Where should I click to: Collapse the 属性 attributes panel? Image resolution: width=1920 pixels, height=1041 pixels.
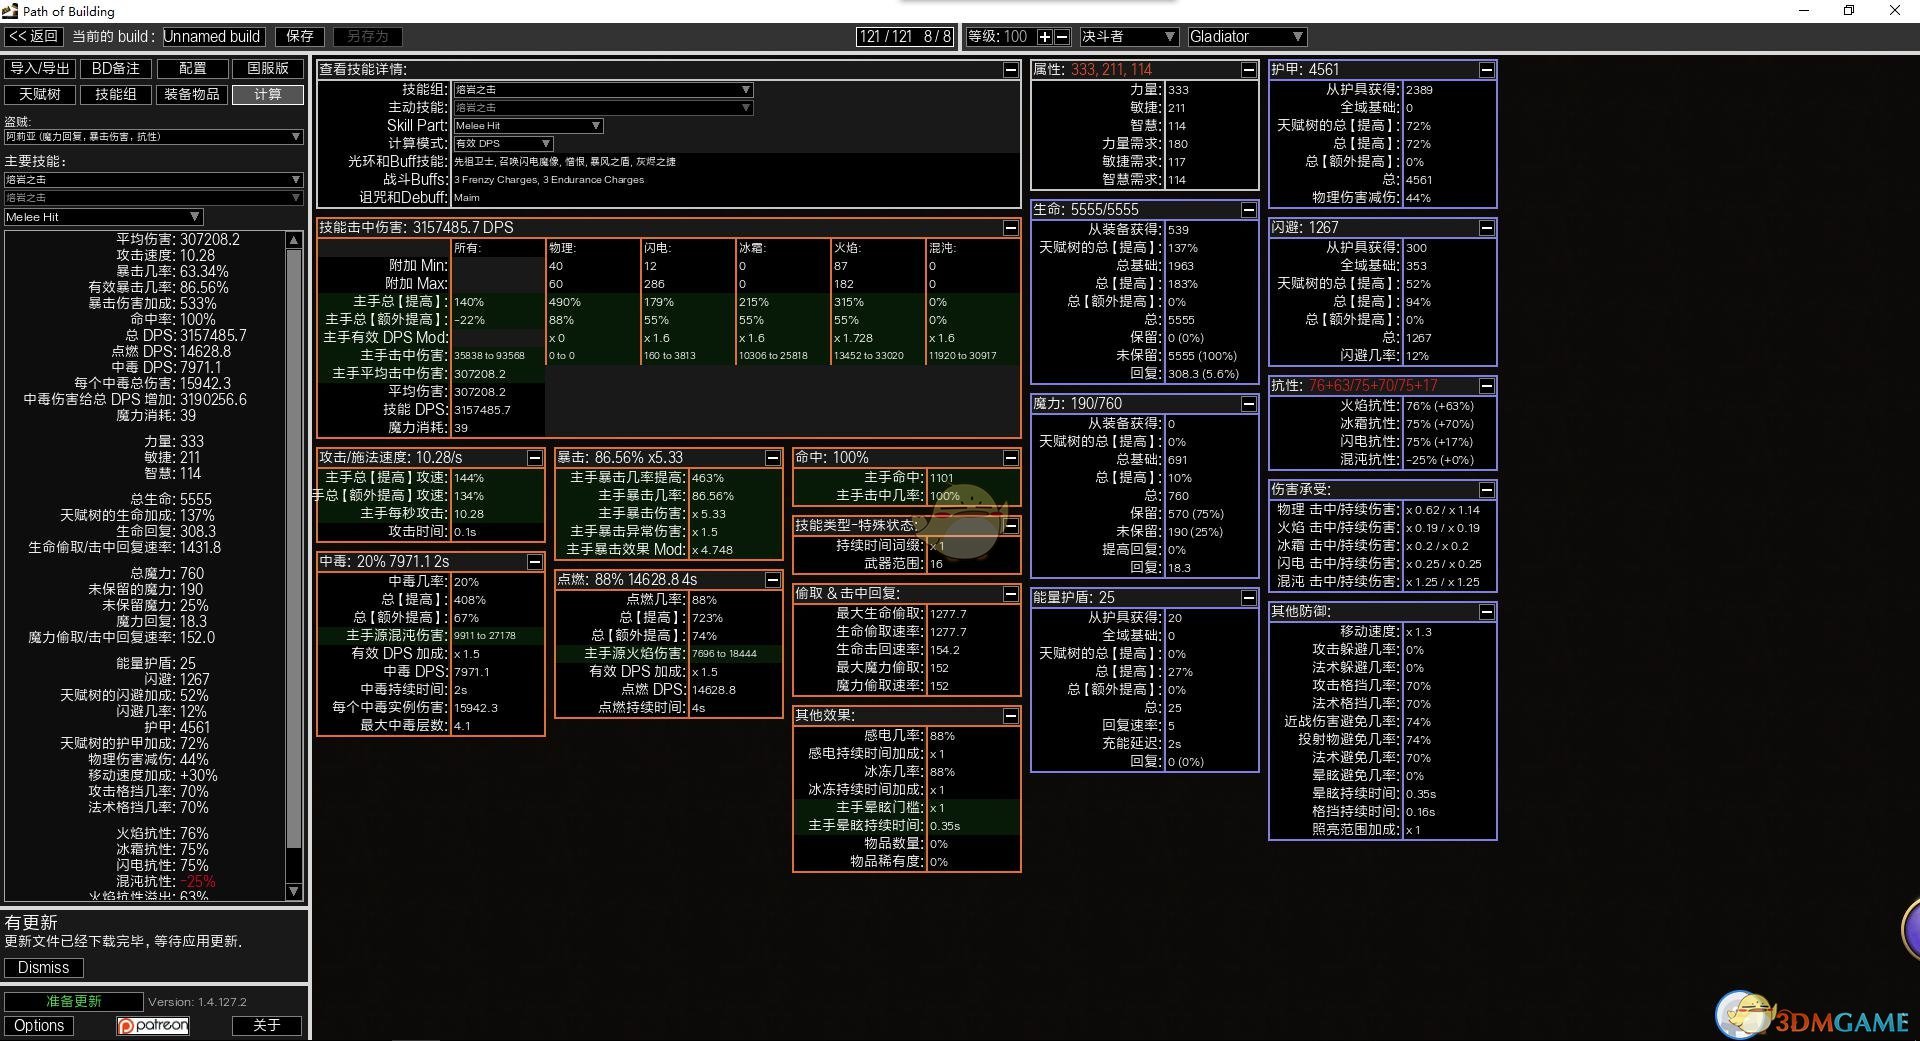(x=1248, y=70)
